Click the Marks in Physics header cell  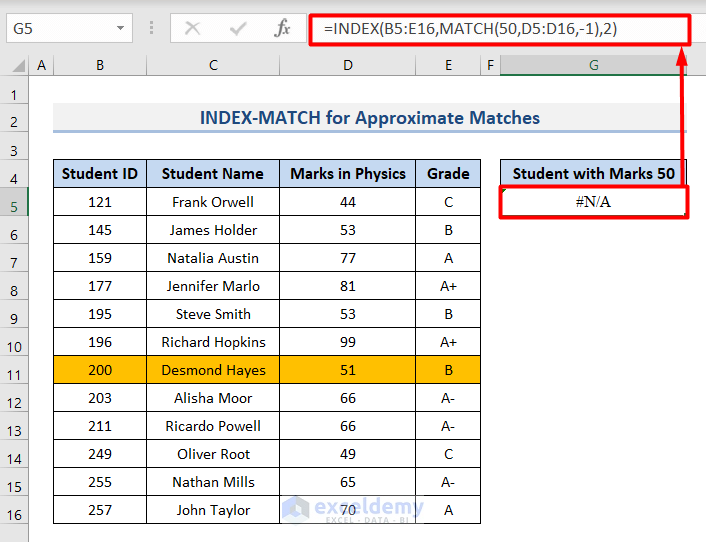(347, 174)
